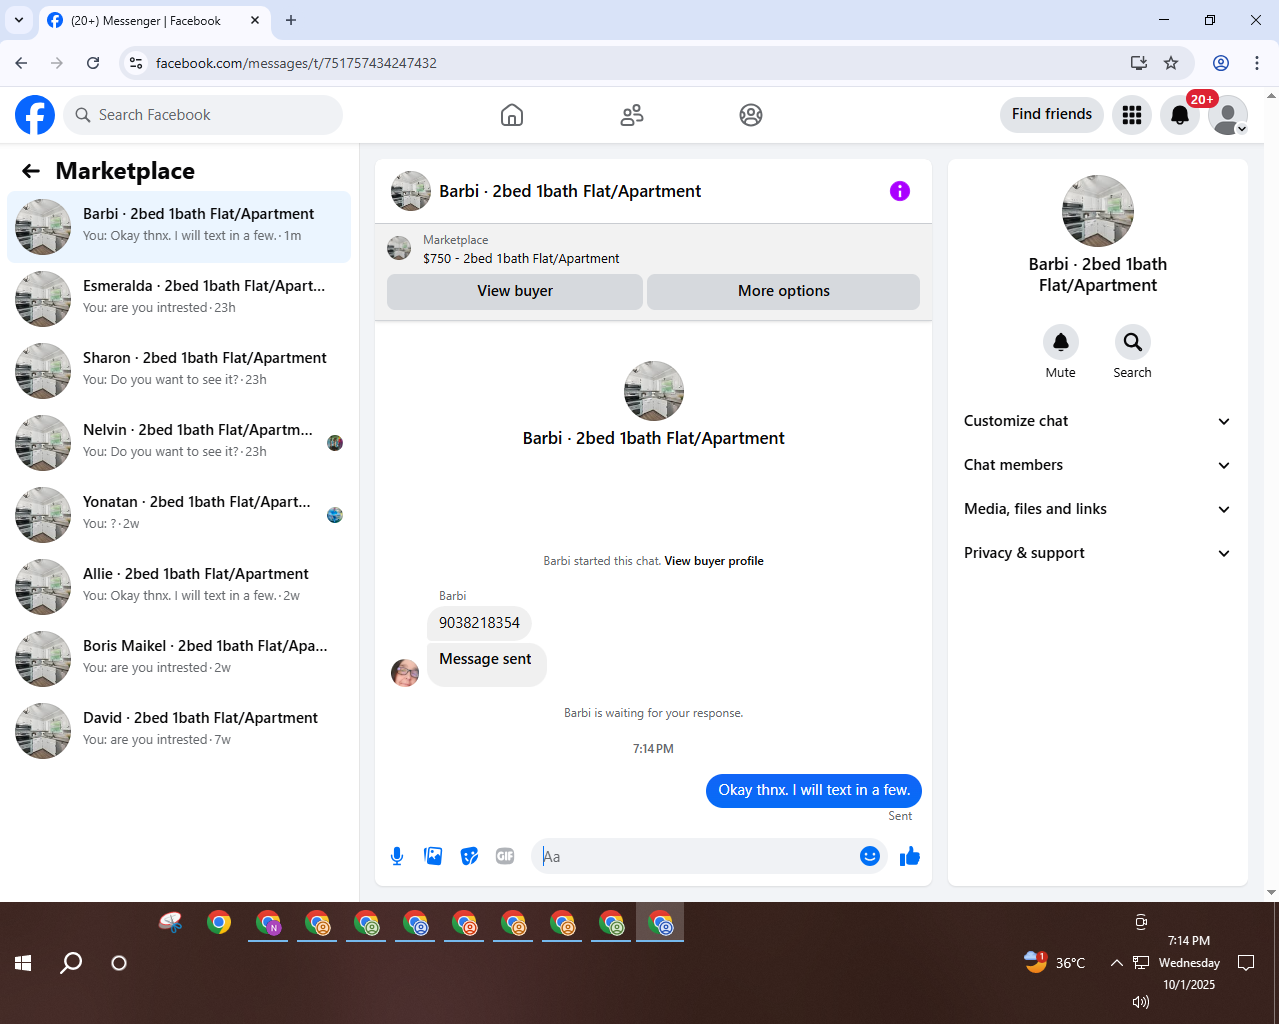Click the Search Facebook field
This screenshot has height=1024, width=1279.
point(203,115)
